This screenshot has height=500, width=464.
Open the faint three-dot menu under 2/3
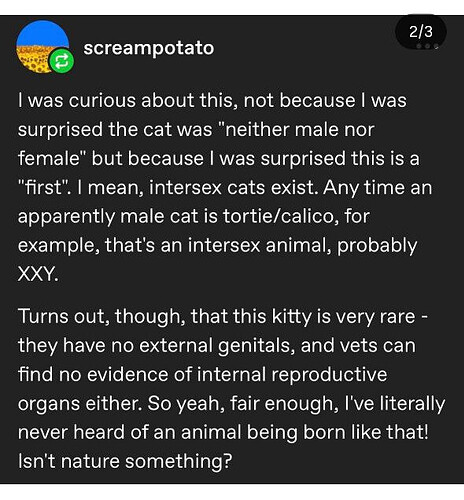[426, 46]
